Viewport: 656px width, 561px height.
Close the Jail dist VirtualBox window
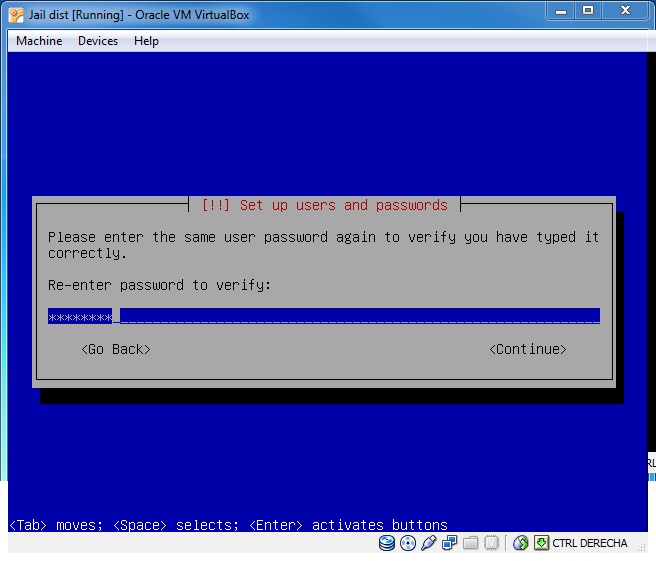pos(625,11)
